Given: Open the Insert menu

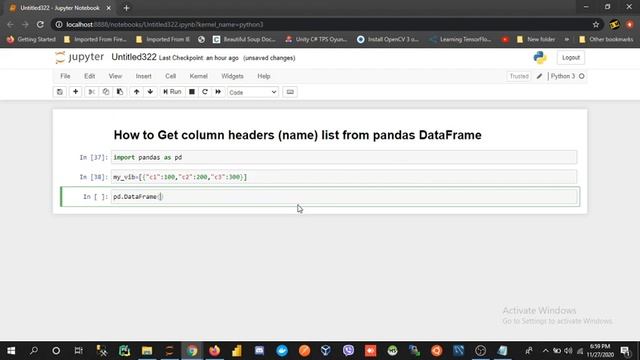Looking at the screenshot, I should click(143, 76).
